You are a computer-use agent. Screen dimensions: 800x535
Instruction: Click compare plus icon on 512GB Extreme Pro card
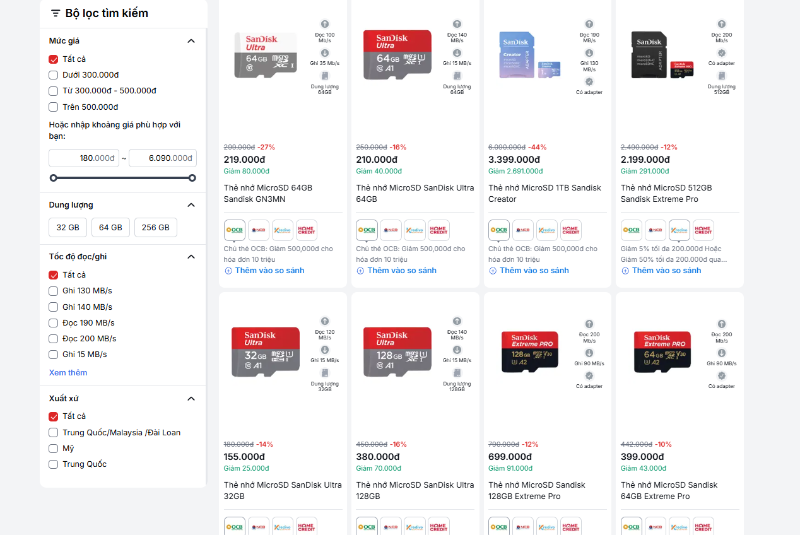[x=625, y=271]
